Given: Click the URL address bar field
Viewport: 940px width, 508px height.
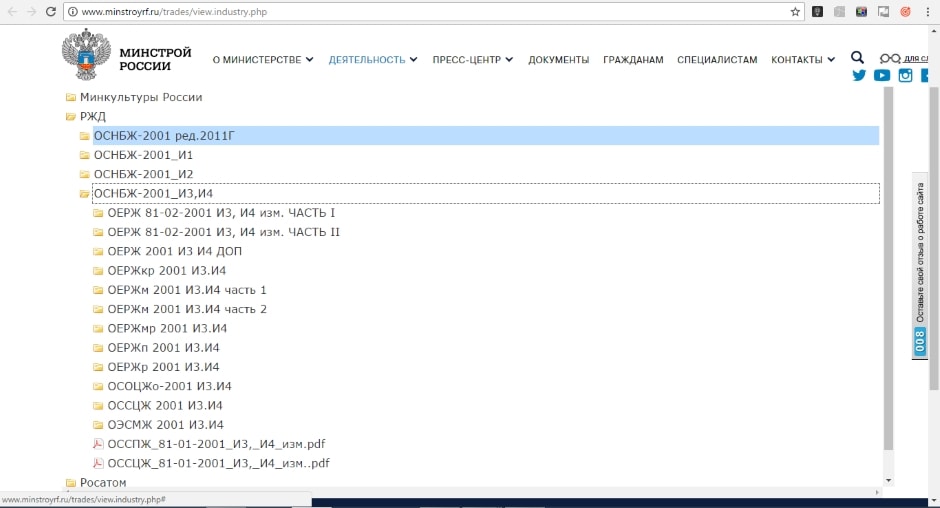Looking at the screenshot, I should 433,11.
